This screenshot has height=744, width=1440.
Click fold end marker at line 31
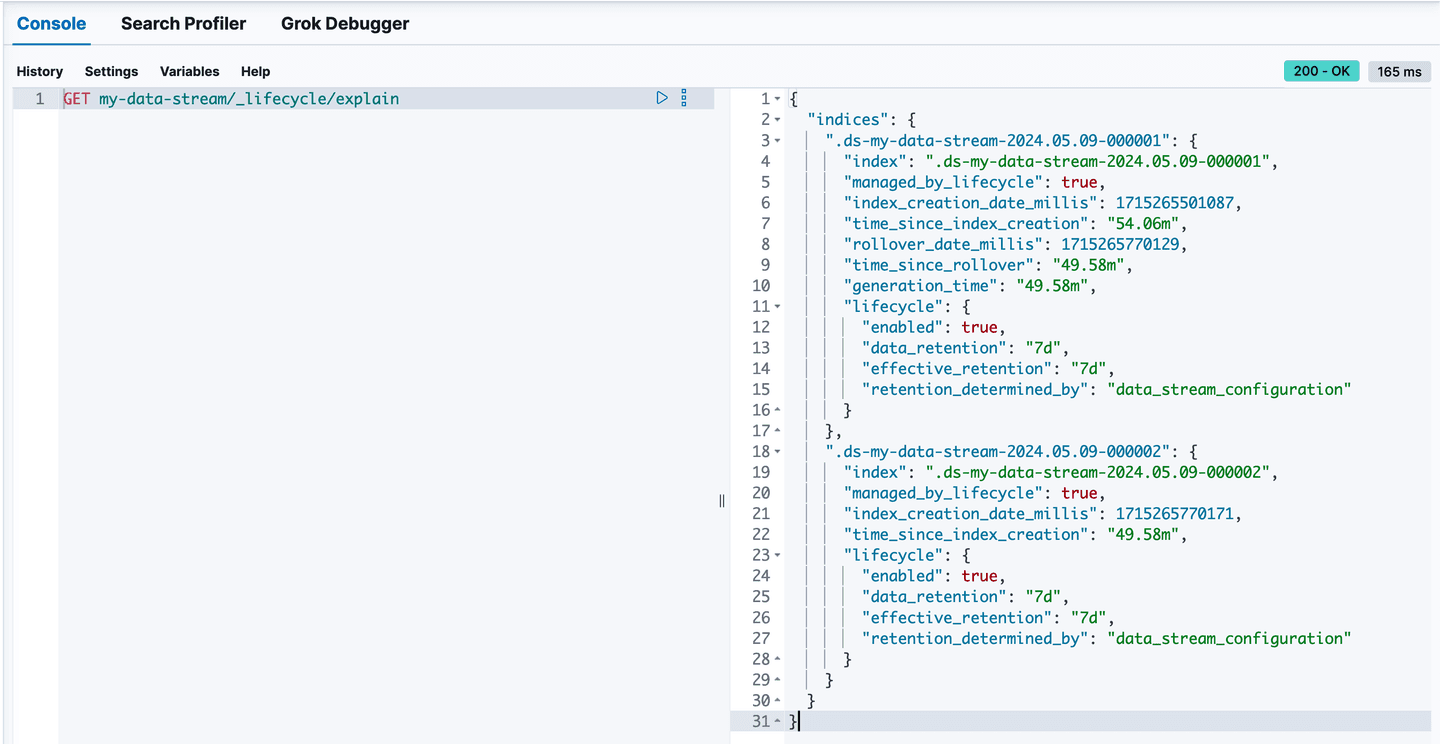(778, 721)
